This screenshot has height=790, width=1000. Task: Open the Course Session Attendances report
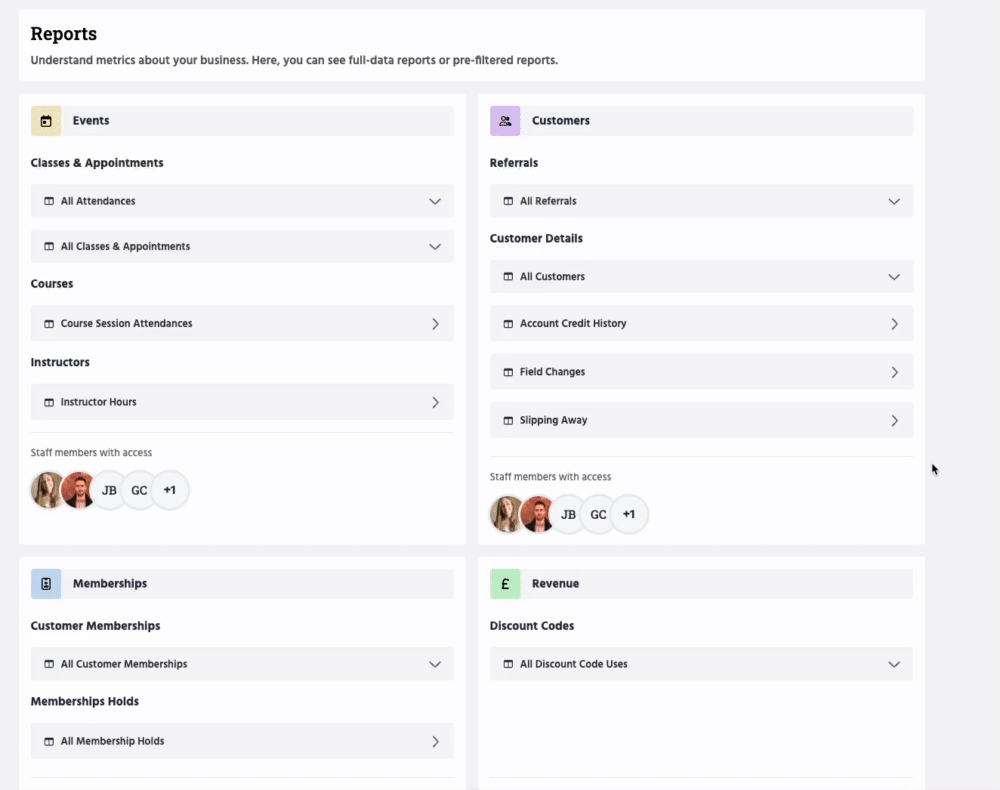(242, 324)
